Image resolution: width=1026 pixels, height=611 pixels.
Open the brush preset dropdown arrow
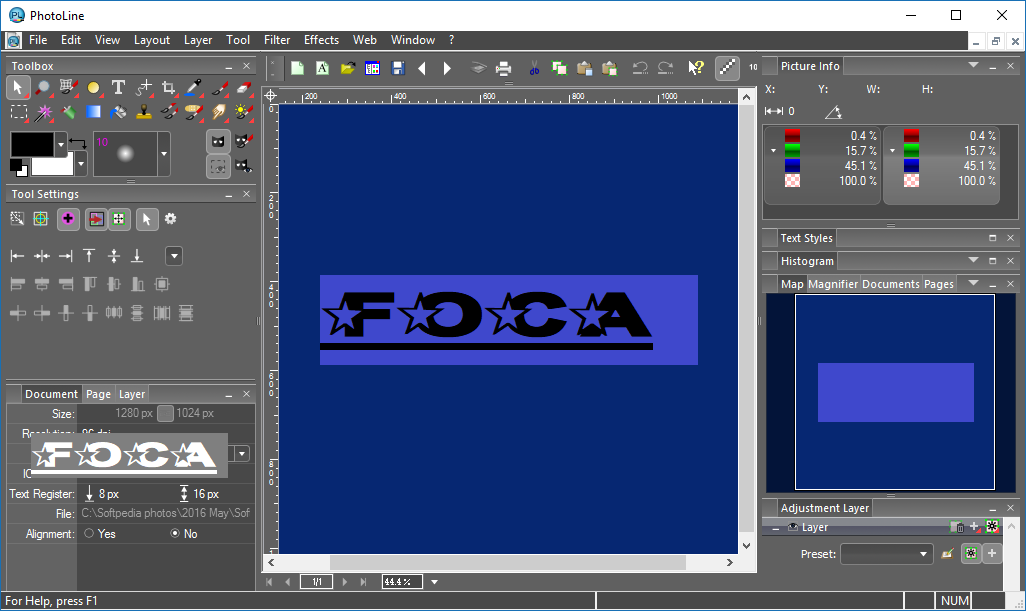point(164,154)
